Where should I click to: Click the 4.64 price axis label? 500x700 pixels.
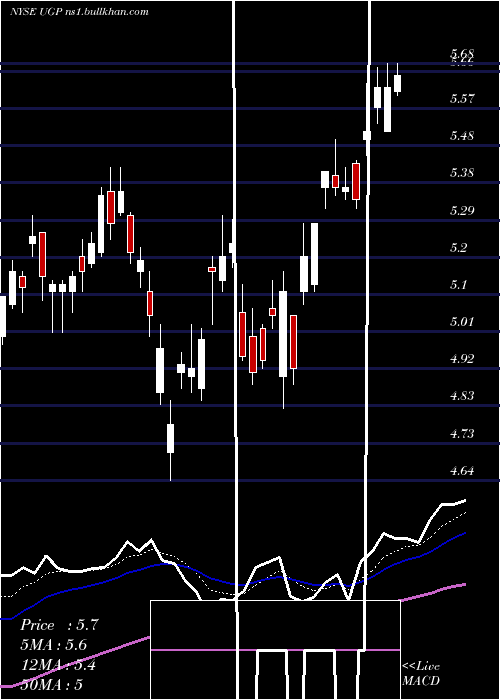coord(462,471)
